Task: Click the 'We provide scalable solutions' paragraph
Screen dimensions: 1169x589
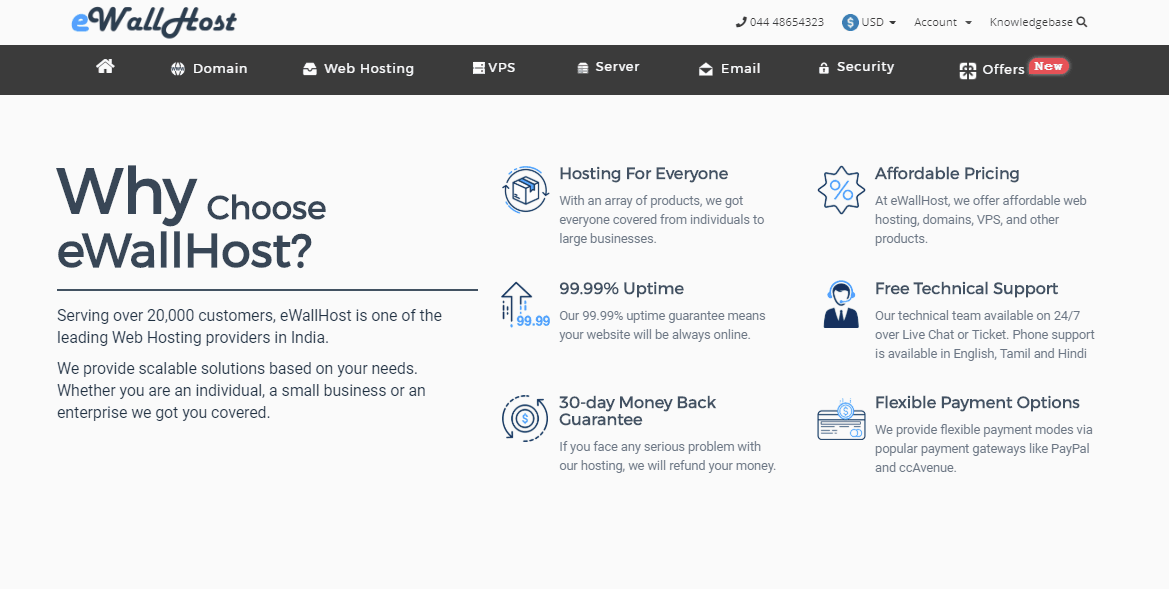Action: click(x=242, y=391)
